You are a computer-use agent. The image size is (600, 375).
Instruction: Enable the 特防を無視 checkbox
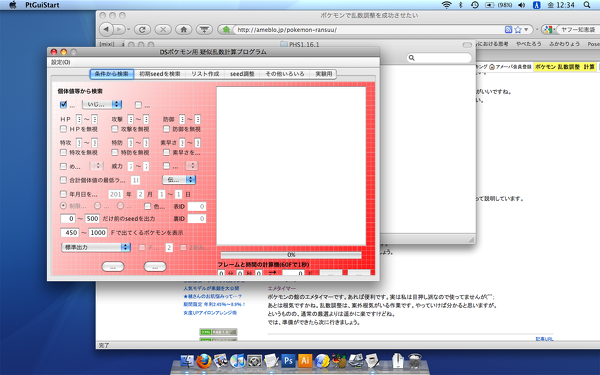click(x=114, y=152)
